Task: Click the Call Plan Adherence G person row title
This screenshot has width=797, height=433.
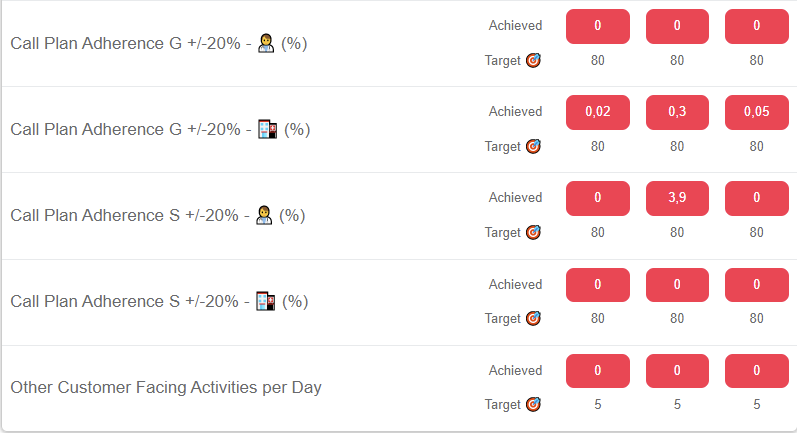Action: coord(125,43)
